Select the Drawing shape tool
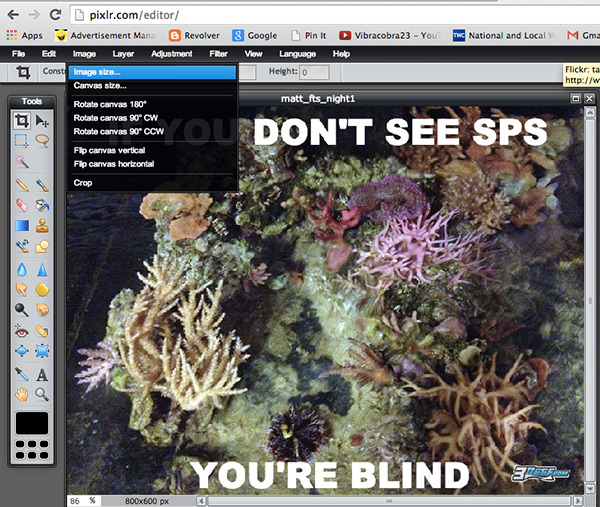Screen dimensions: 600x507 (x=42, y=246)
